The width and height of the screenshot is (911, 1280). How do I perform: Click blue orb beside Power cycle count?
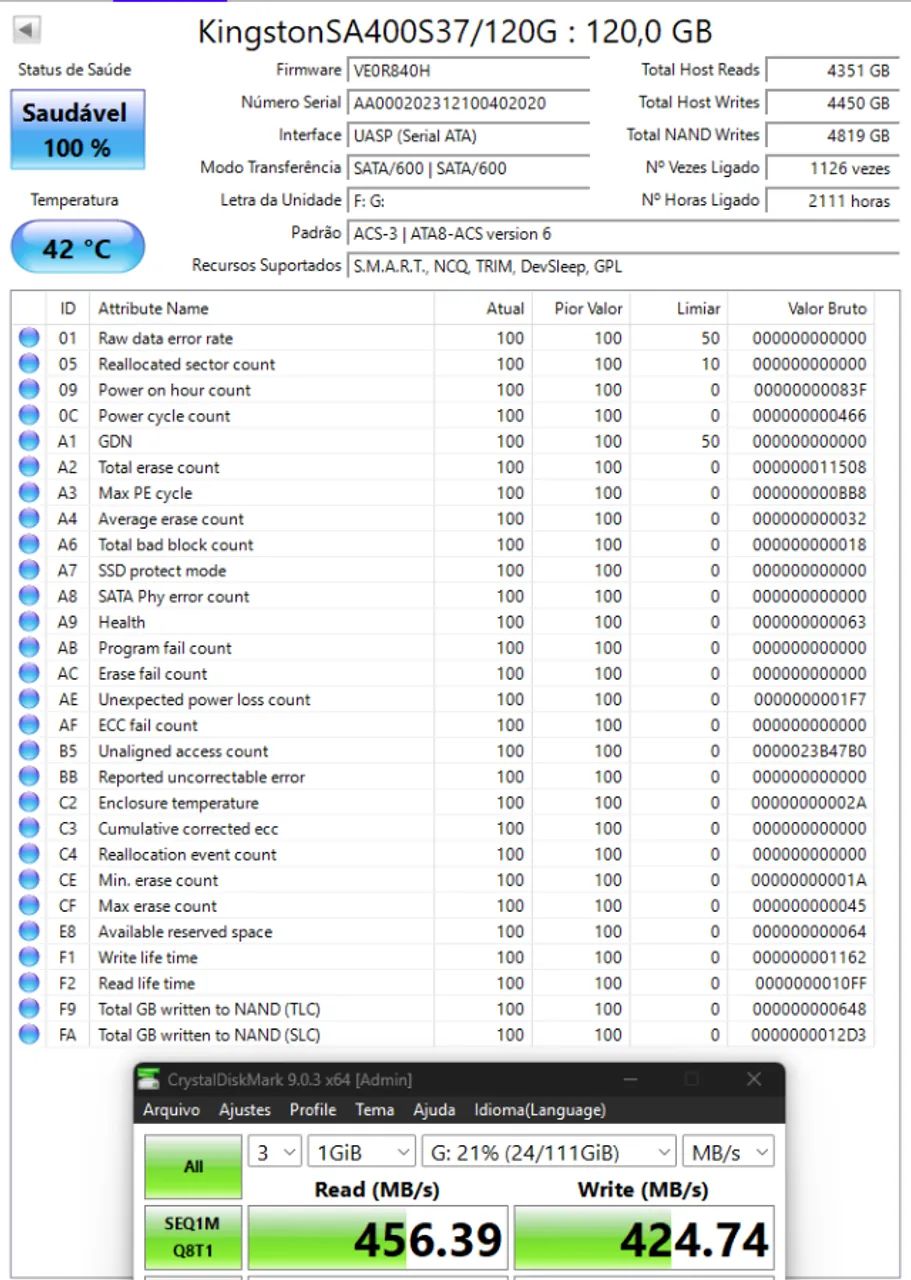tap(29, 416)
